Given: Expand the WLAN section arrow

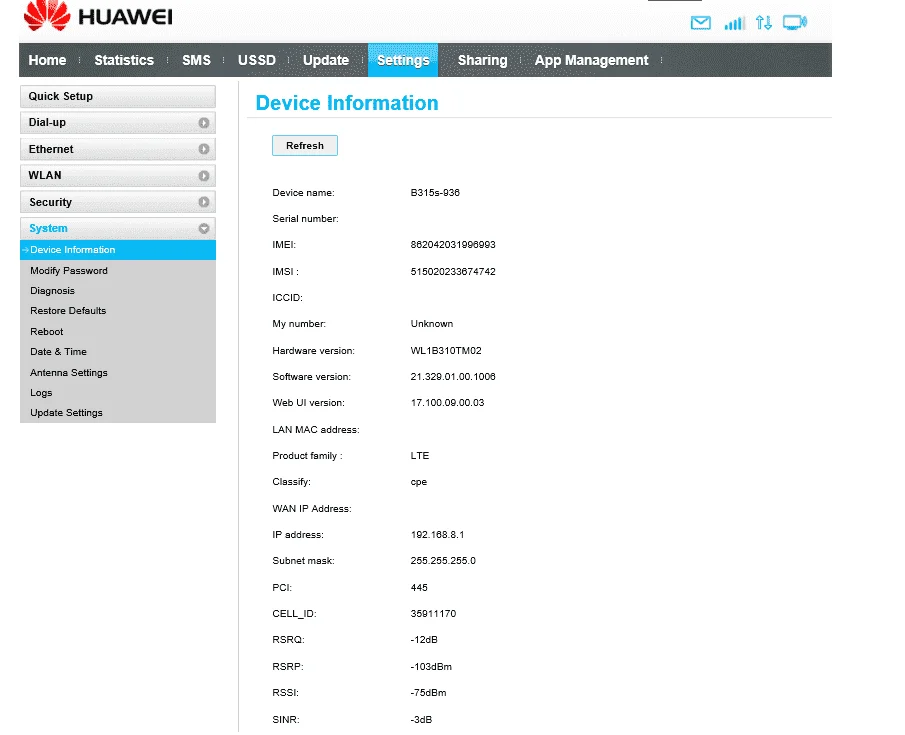Looking at the screenshot, I should (x=204, y=176).
